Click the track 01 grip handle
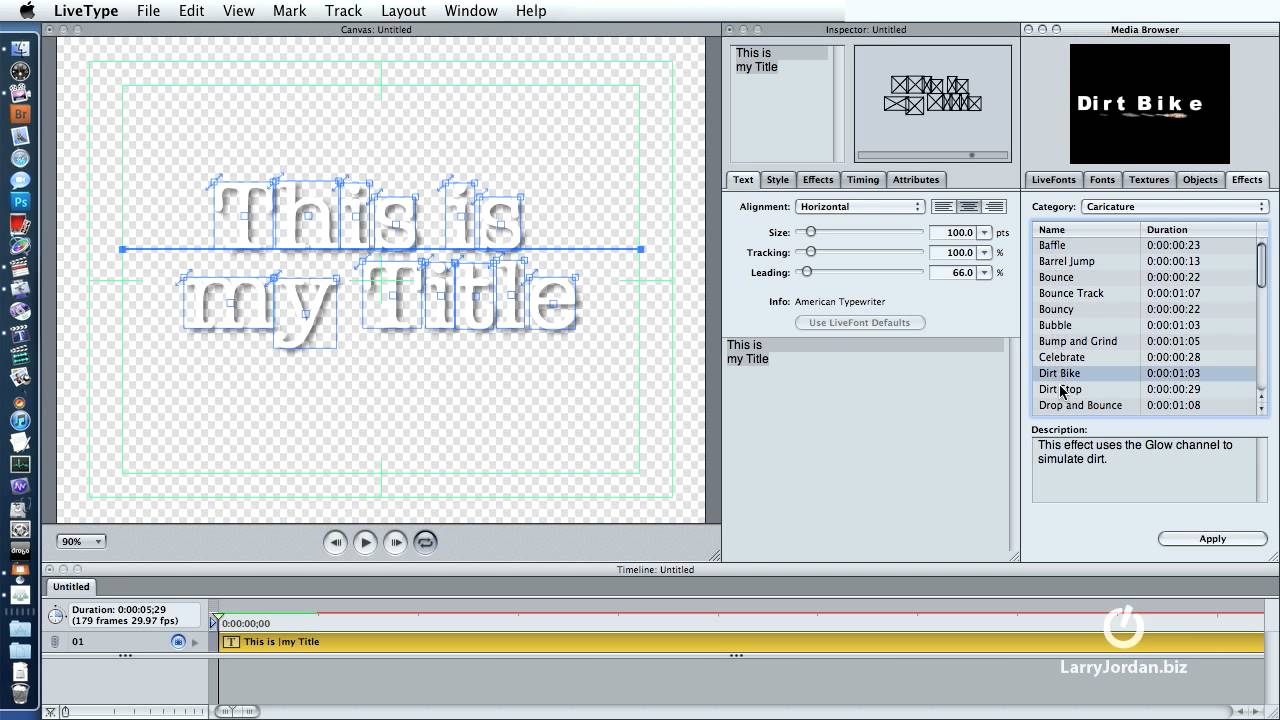1280x720 pixels. coord(55,642)
